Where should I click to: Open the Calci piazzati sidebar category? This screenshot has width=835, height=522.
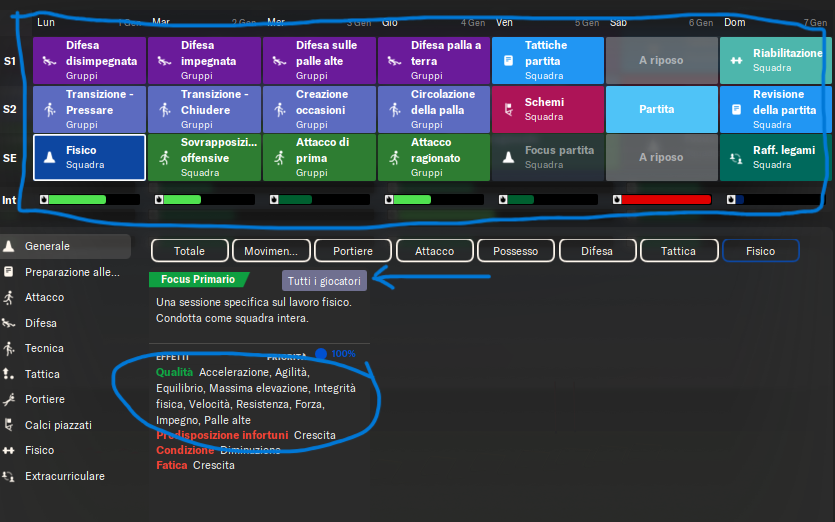(x=54, y=426)
